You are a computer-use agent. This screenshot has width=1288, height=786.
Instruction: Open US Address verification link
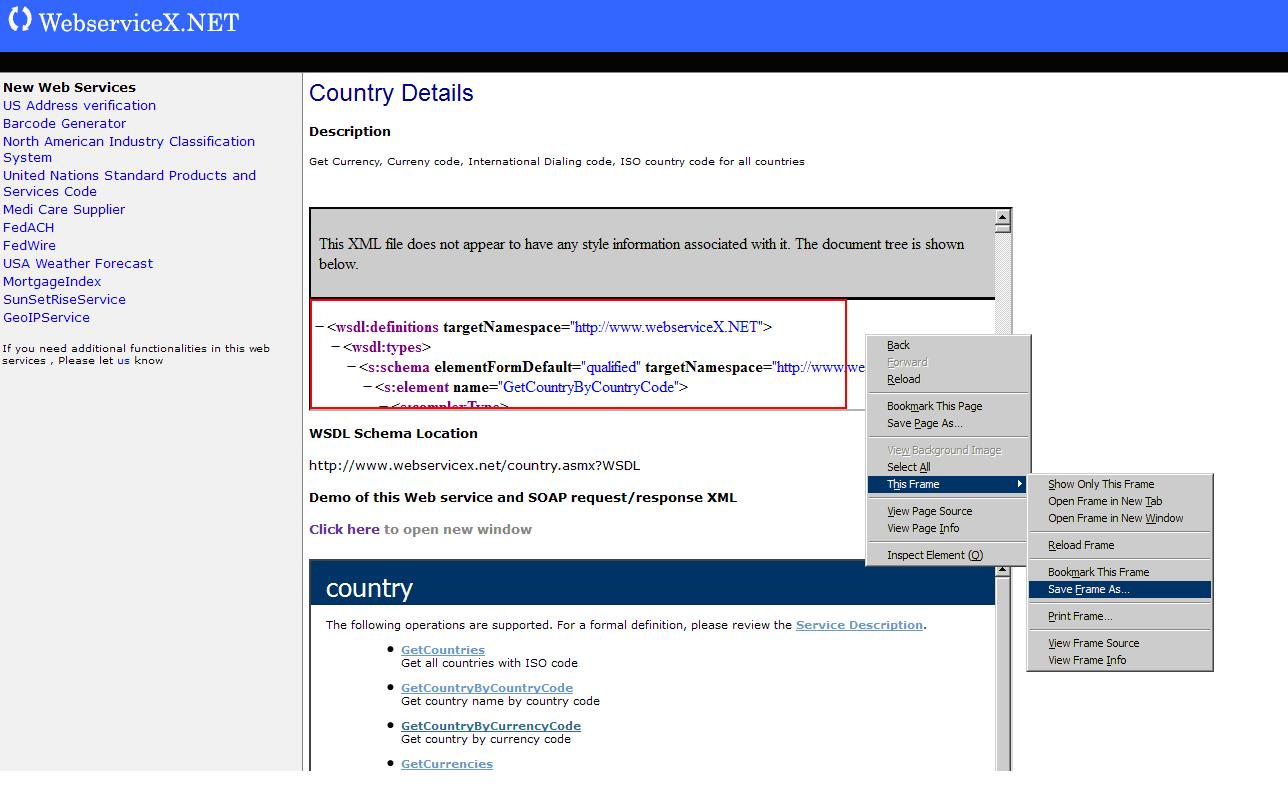[x=79, y=105]
